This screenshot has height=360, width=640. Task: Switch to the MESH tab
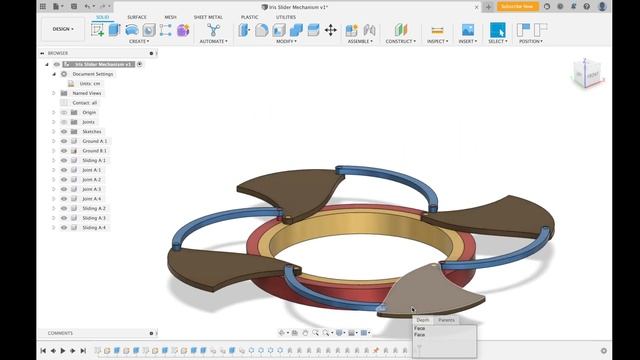(x=170, y=17)
